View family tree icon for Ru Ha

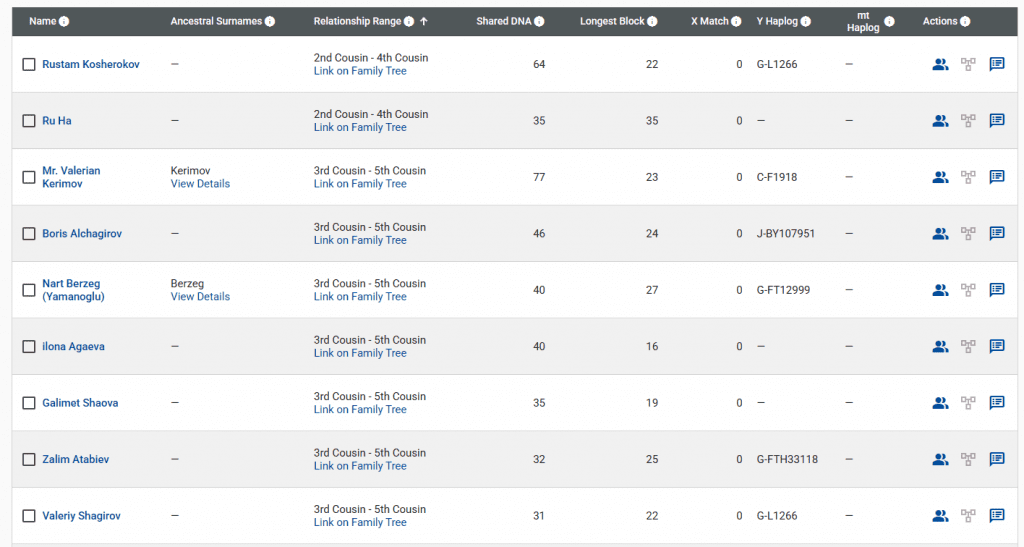click(968, 121)
